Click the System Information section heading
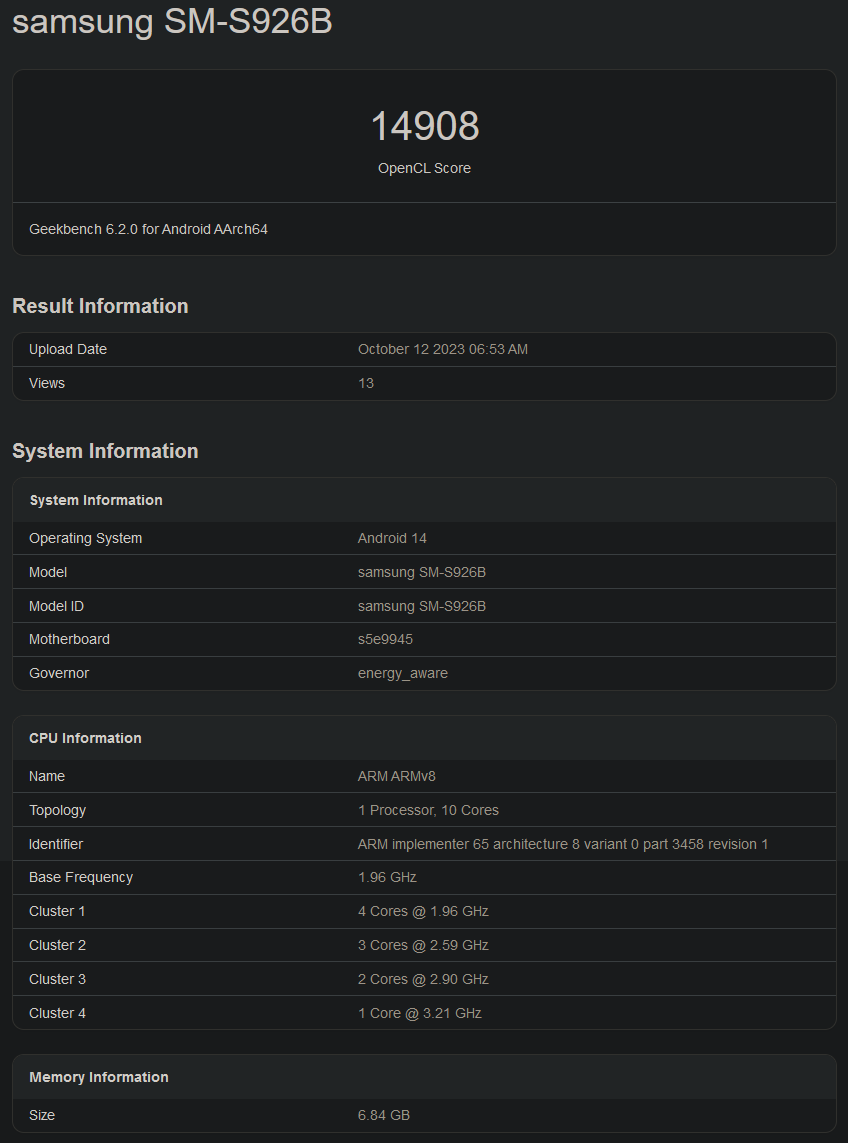The height and width of the screenshot is (1143, 848). point(105,451)
